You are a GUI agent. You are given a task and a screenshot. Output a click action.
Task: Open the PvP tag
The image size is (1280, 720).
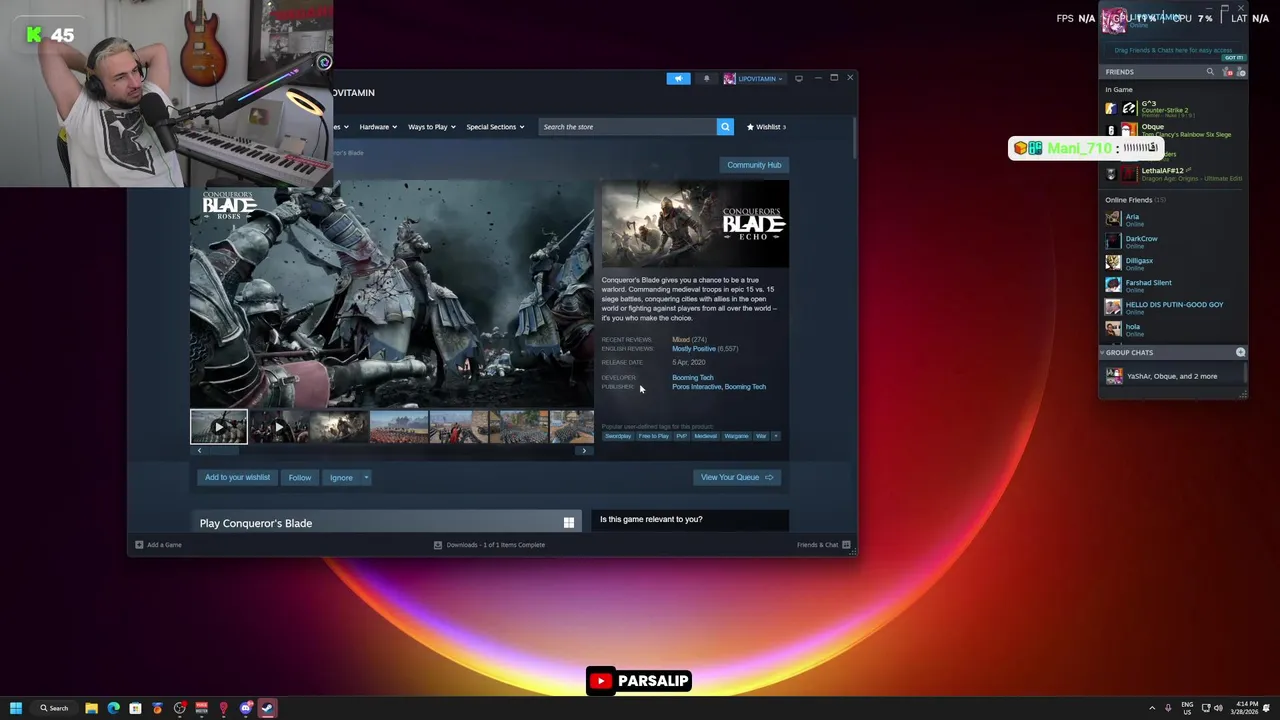tap(682, 436)
